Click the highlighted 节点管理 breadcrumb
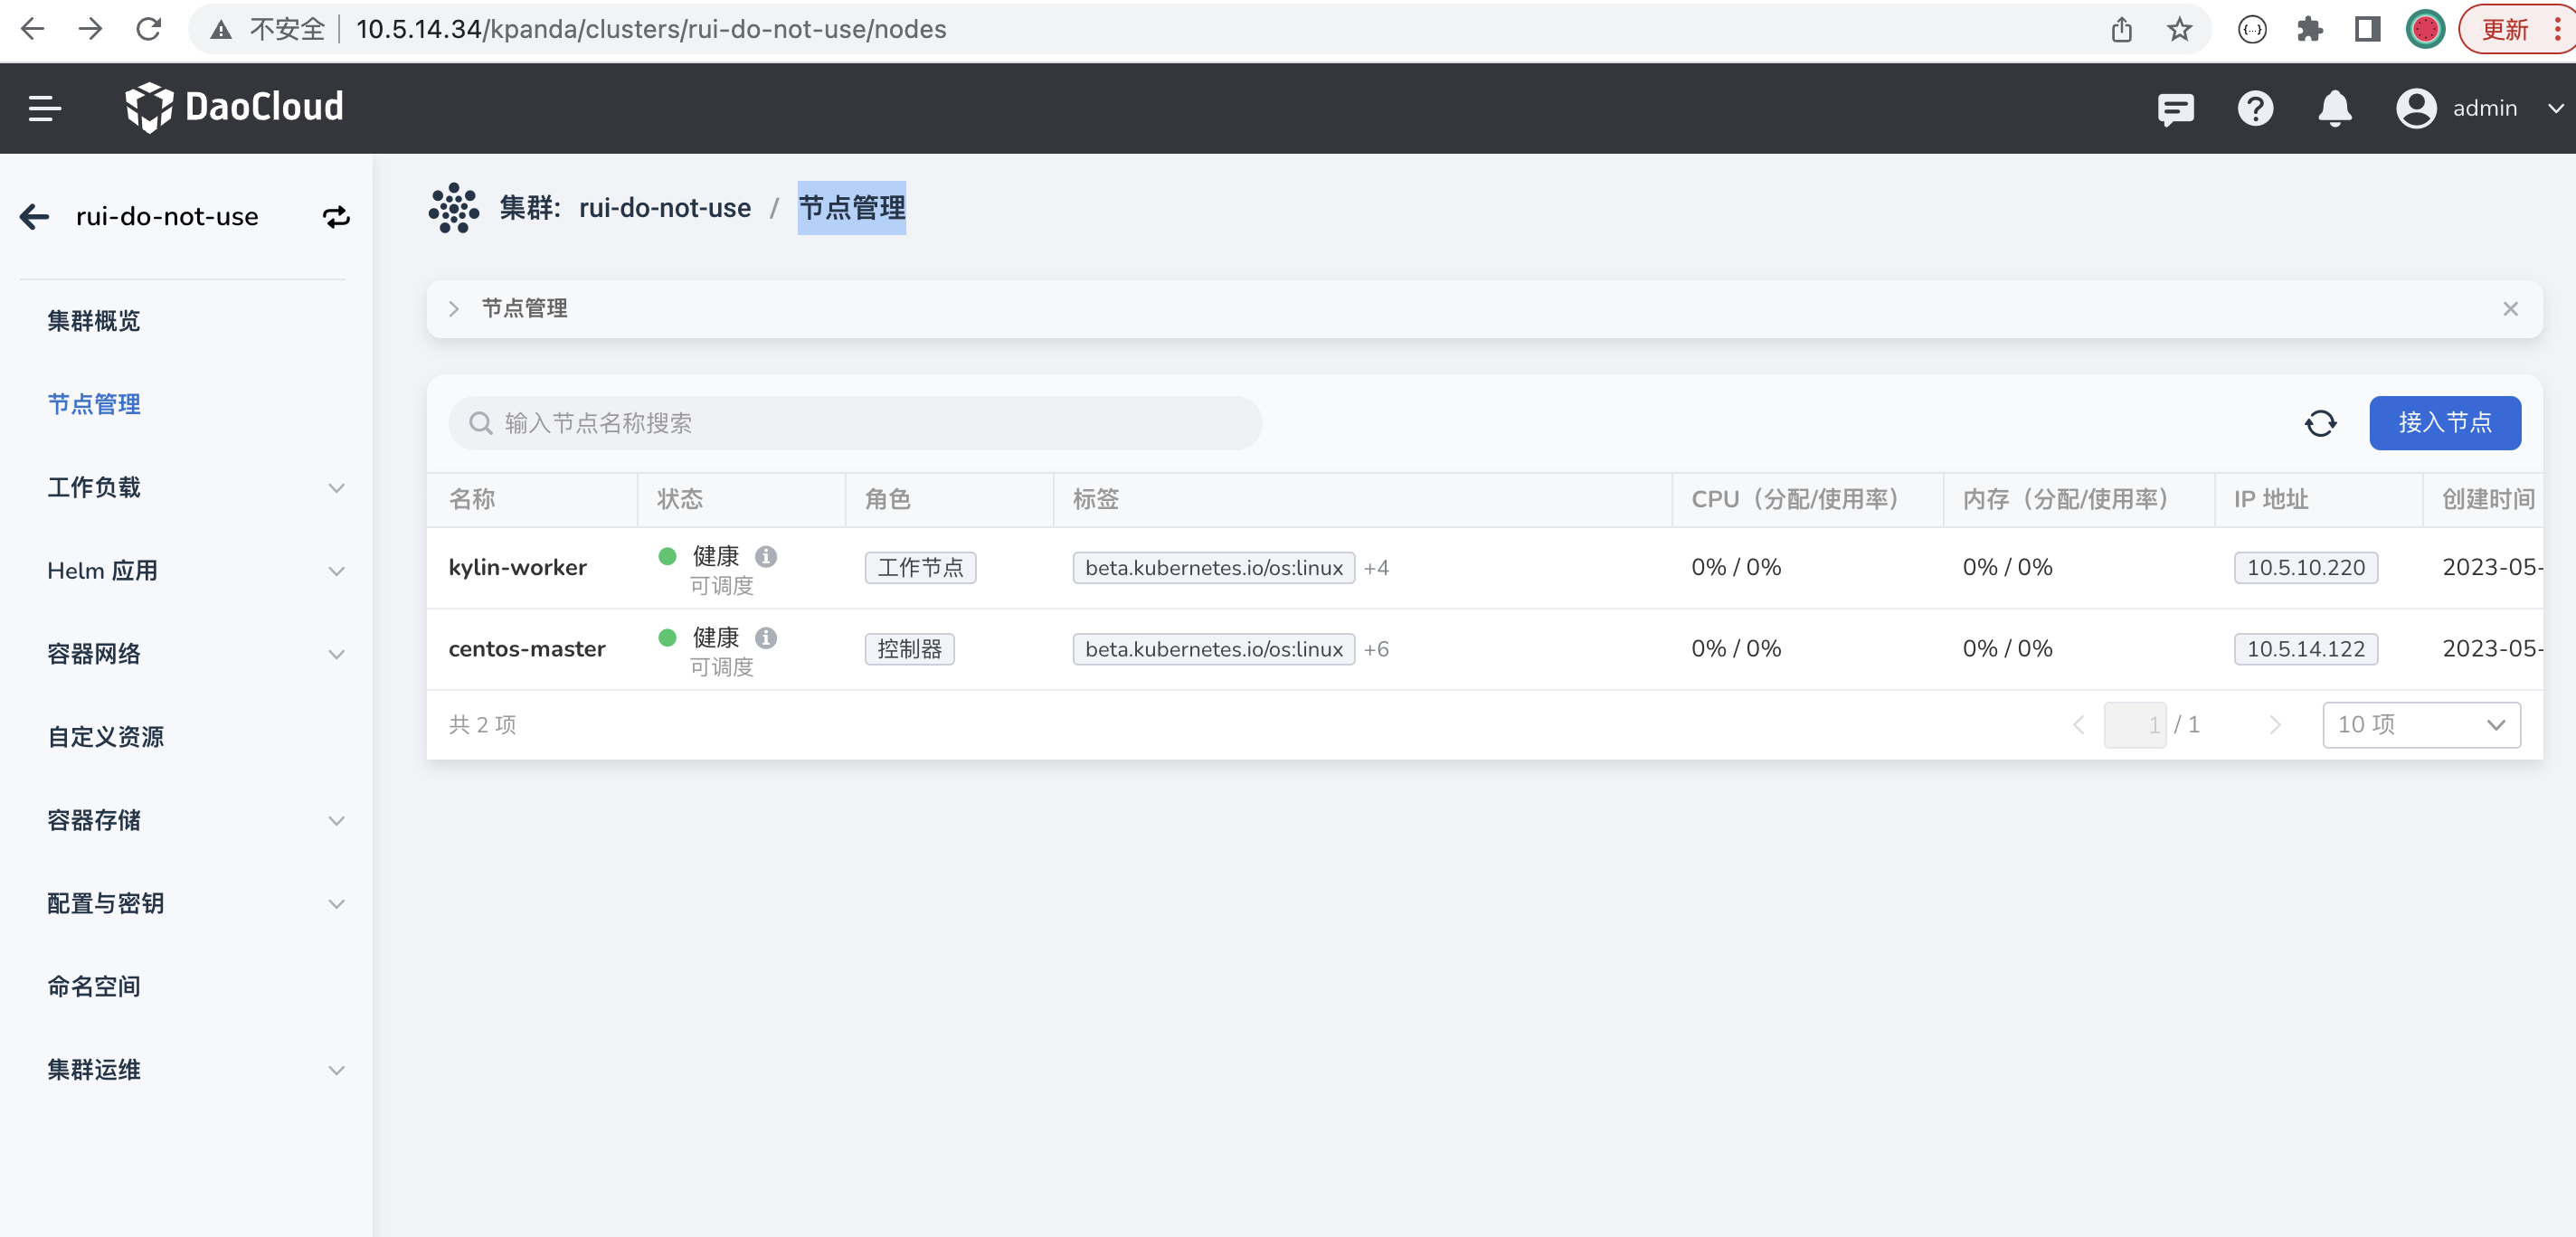The width and height of the screenshot is (2576, 1237). tap(852, 208)
